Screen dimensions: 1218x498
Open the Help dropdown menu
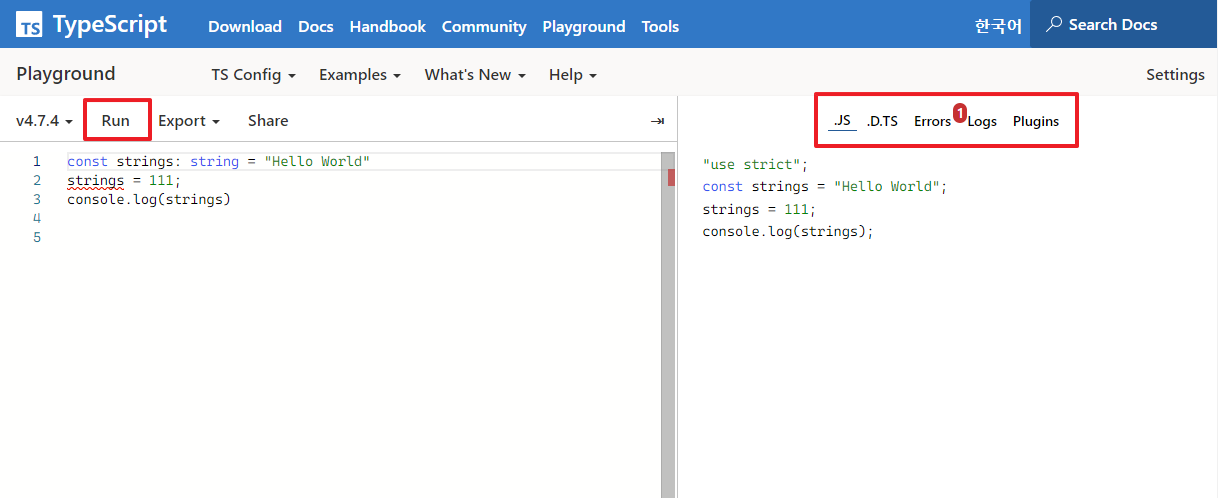(573, 75)
